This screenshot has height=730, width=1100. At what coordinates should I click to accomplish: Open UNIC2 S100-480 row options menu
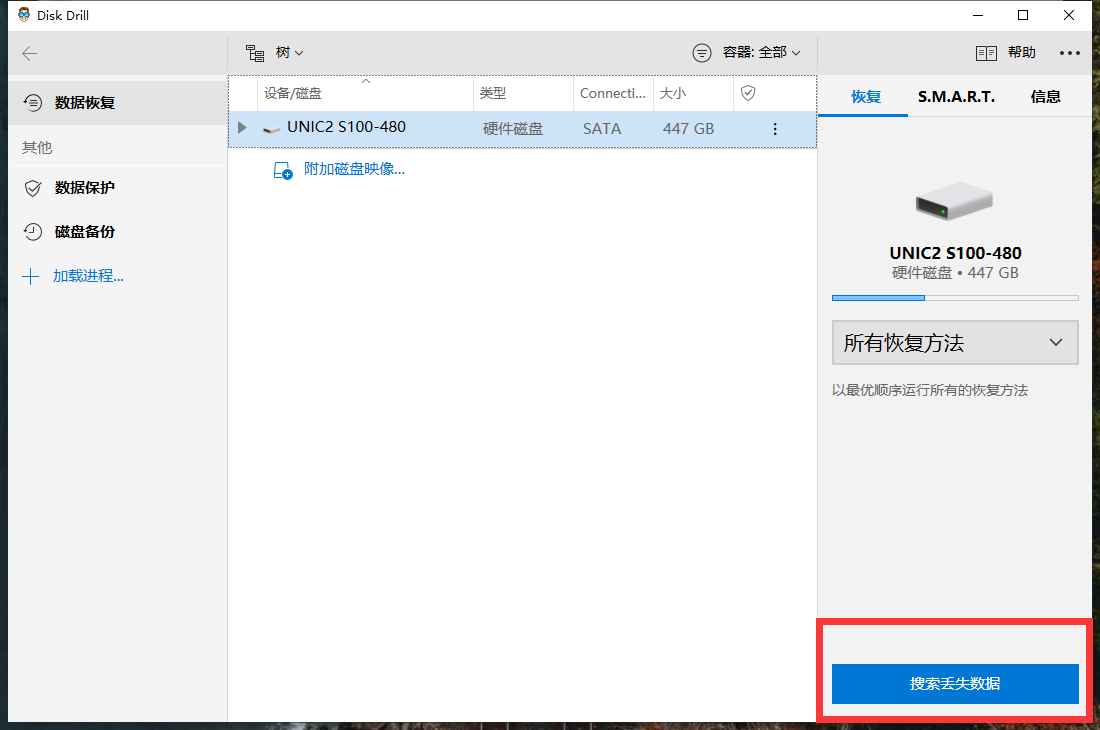[x=774, y=129]
